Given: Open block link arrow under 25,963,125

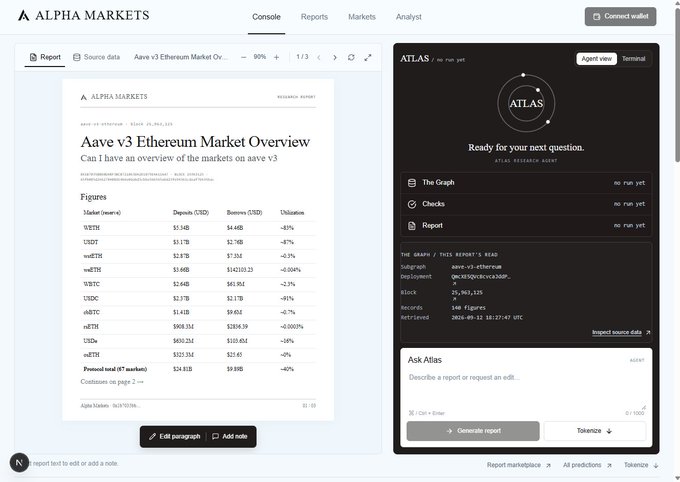Looking at the screenshot, I should coord(454,299).
